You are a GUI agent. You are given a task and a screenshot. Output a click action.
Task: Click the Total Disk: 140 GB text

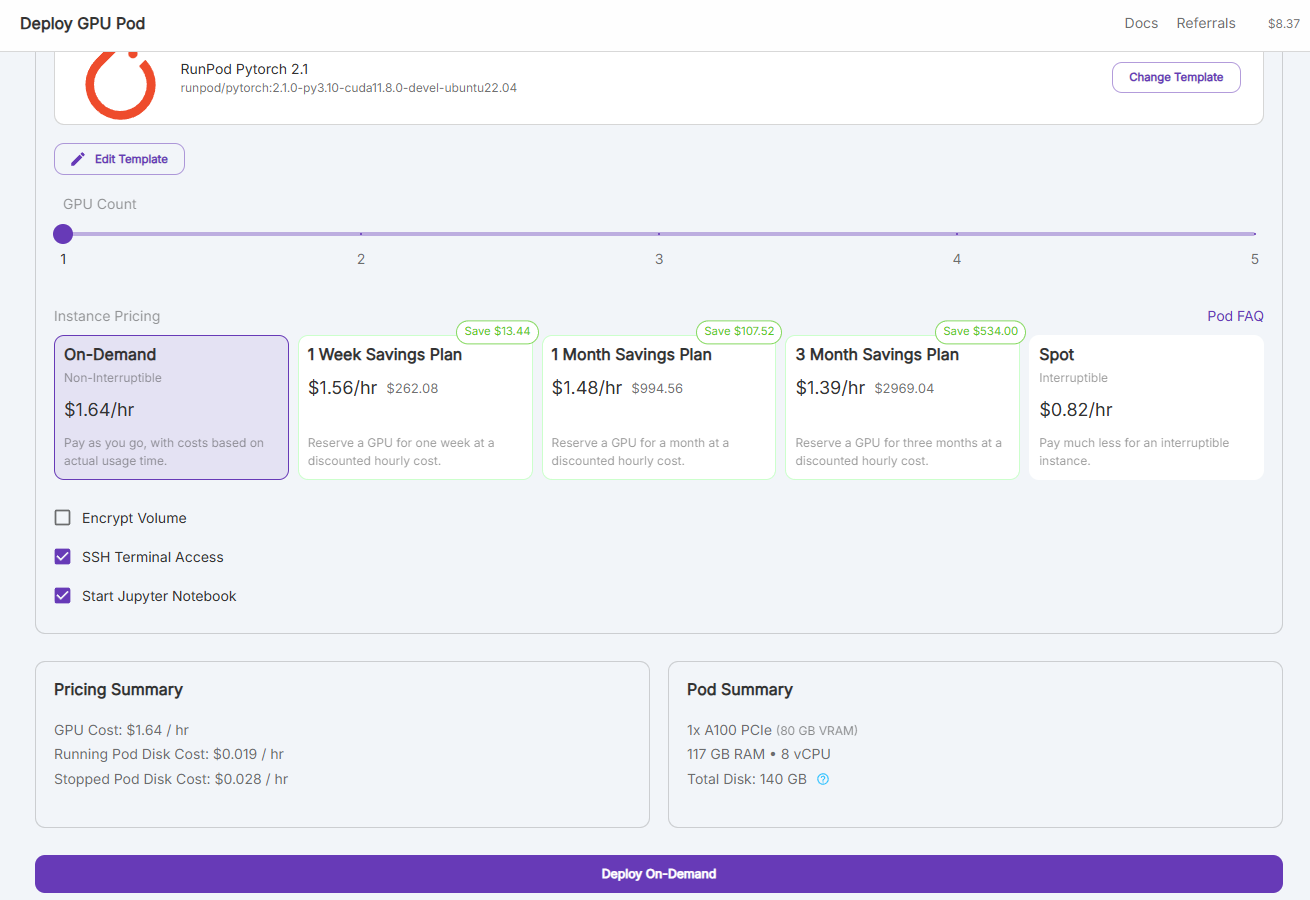pyautogui.click(x=747, y=779)
